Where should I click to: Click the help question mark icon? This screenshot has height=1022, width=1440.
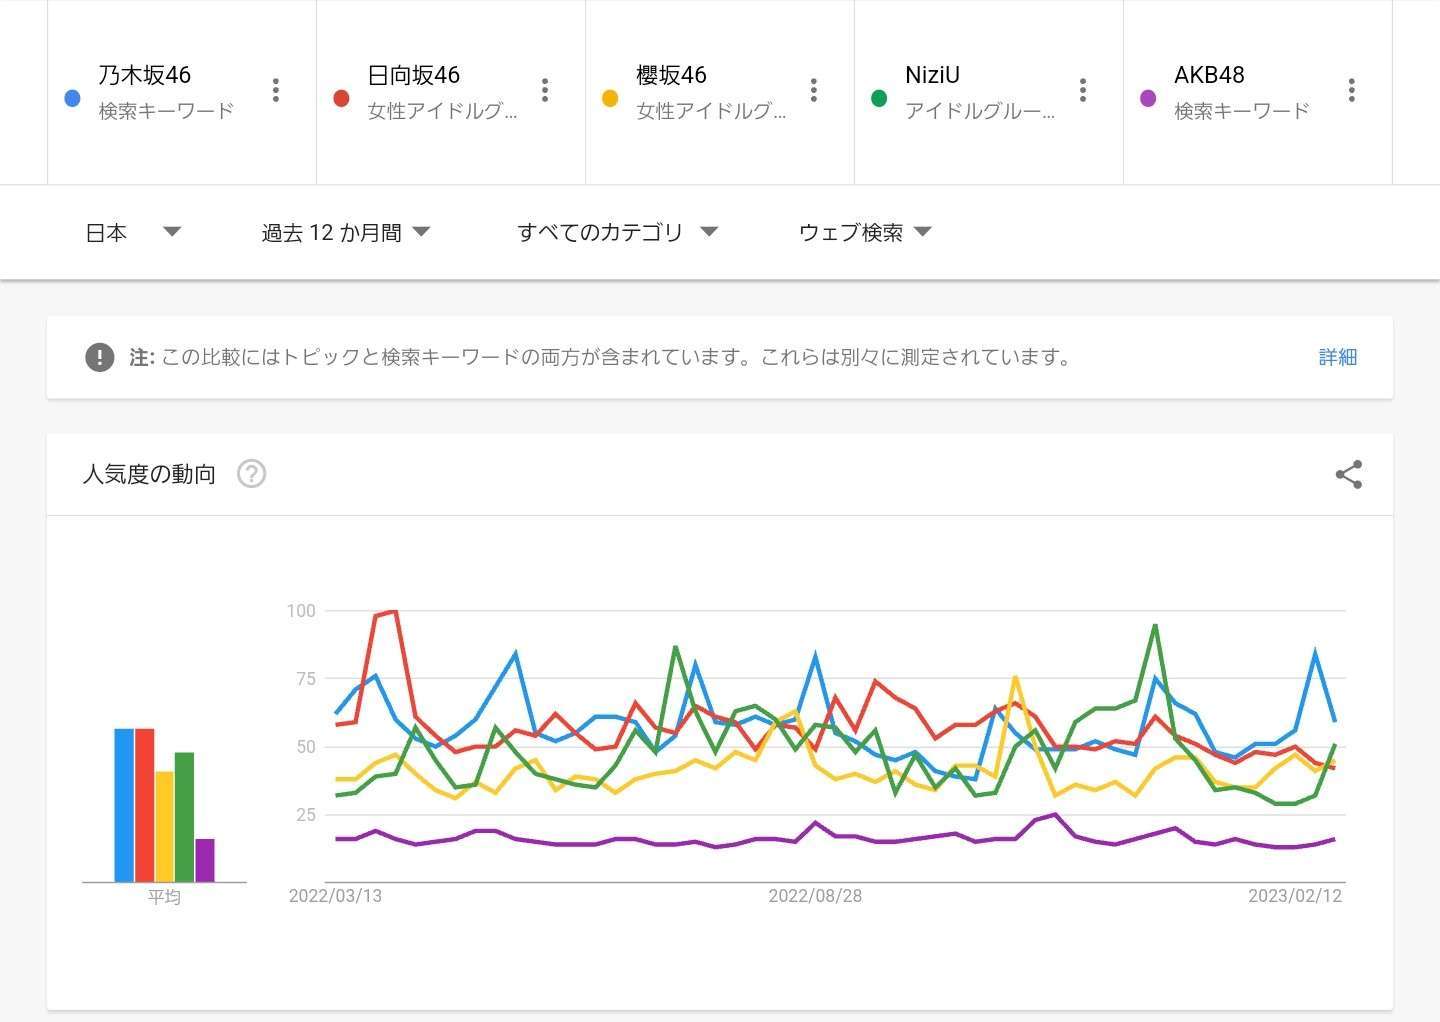(251, 474)
